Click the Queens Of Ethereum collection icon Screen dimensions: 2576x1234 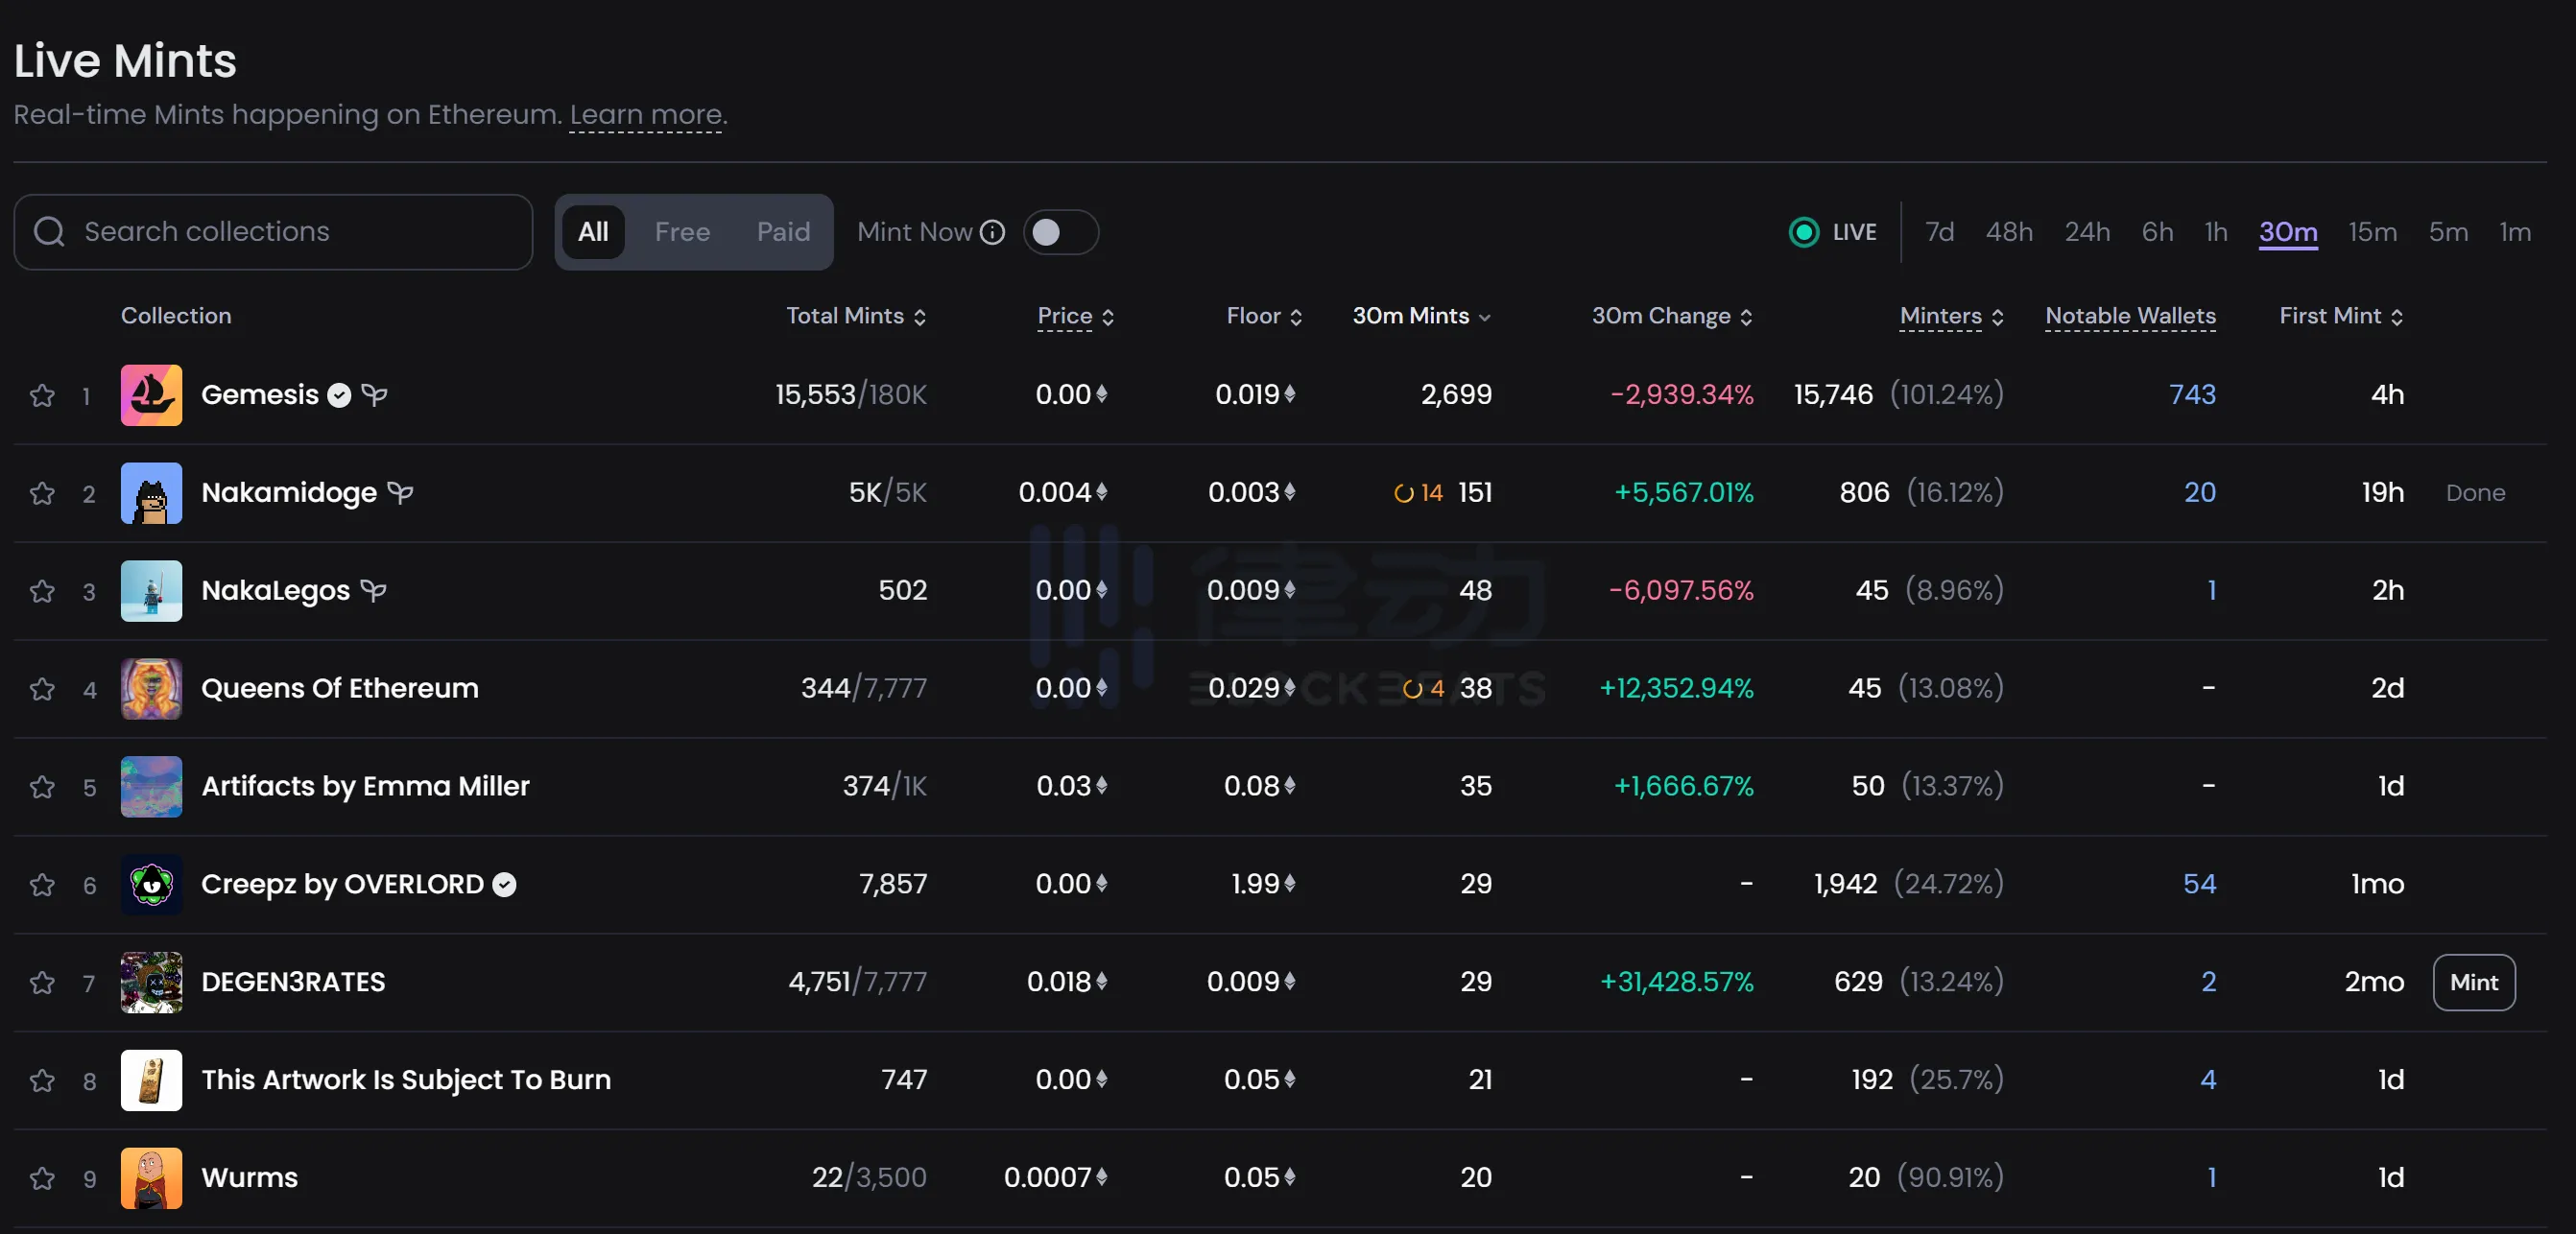point(150,687)
